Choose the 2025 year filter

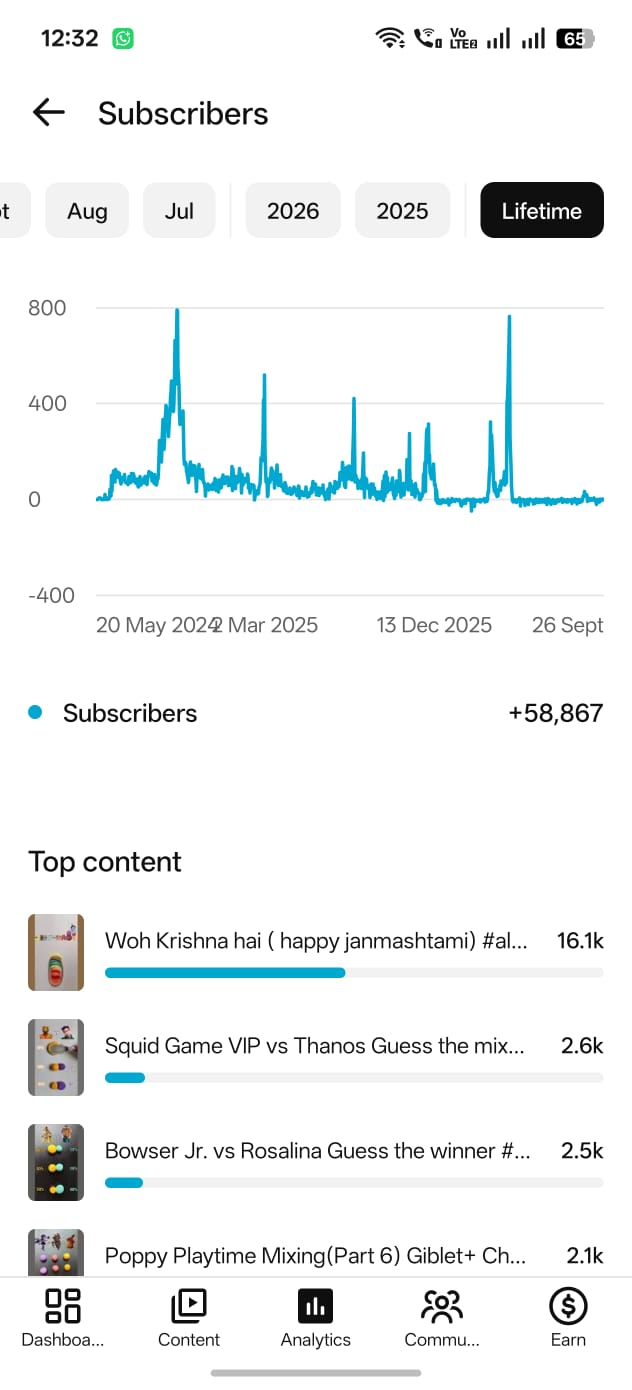[402, 210]
